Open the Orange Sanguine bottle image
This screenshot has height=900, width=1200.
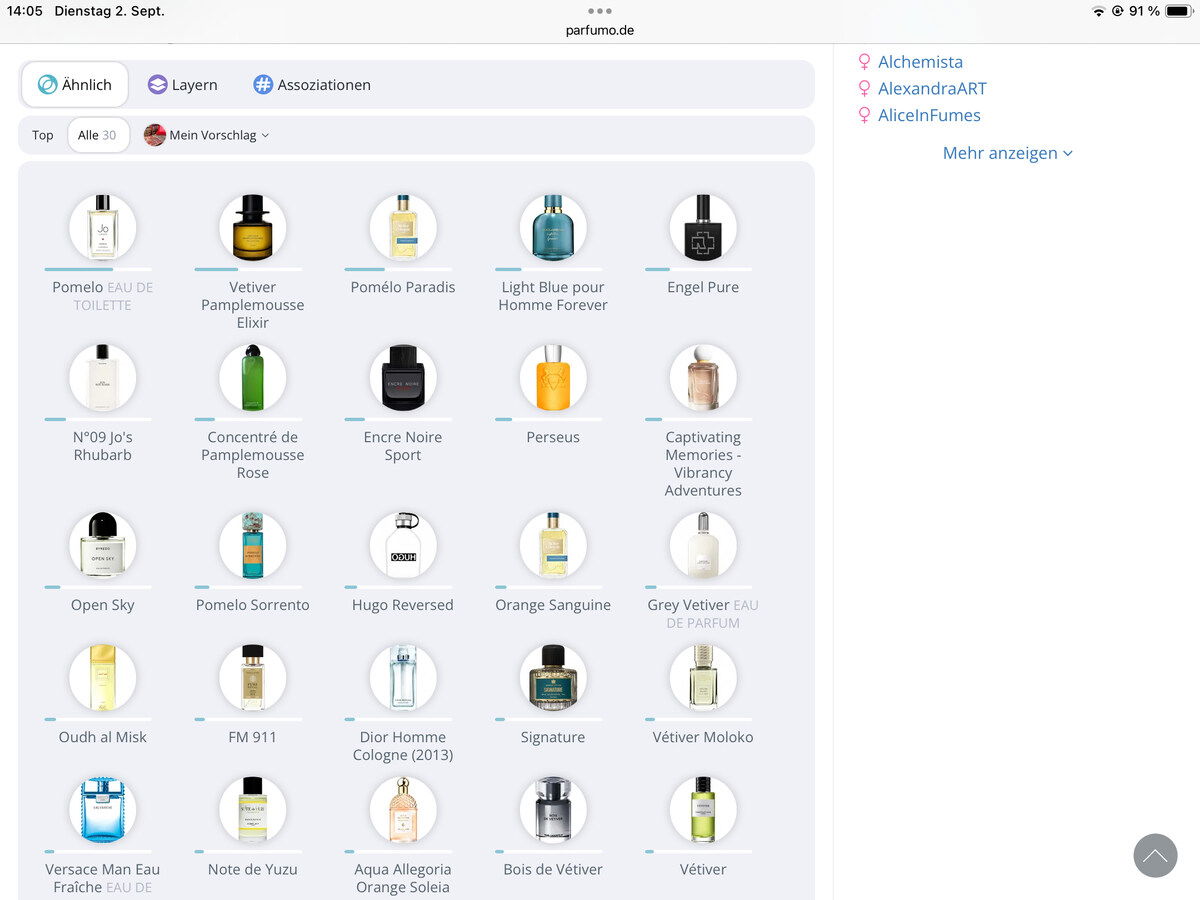553,546
